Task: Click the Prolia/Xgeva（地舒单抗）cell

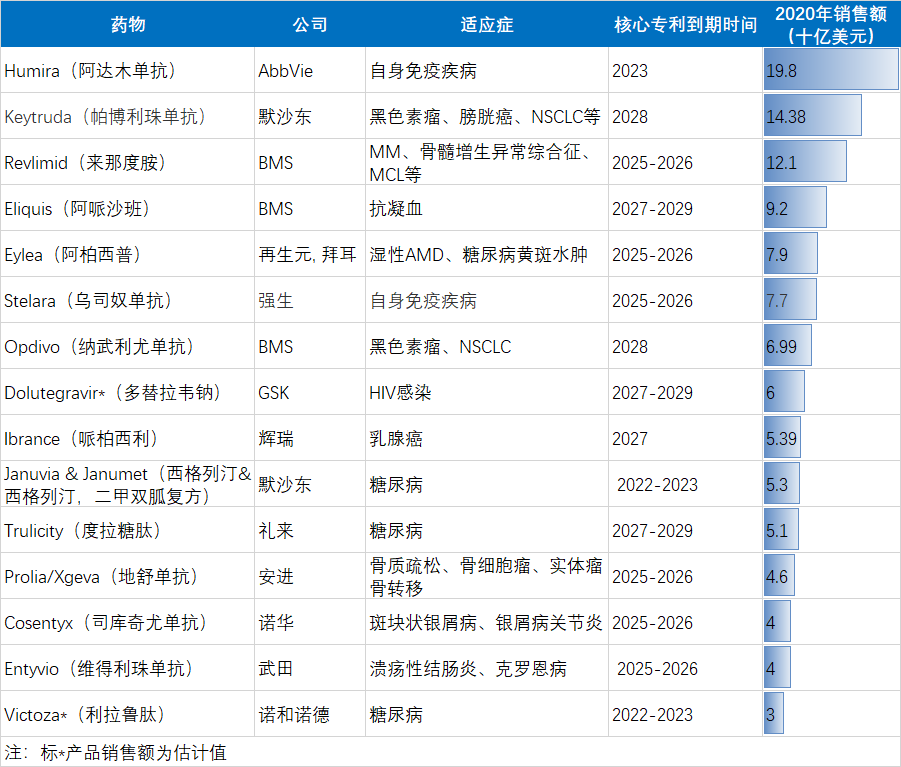Action: 128,576
